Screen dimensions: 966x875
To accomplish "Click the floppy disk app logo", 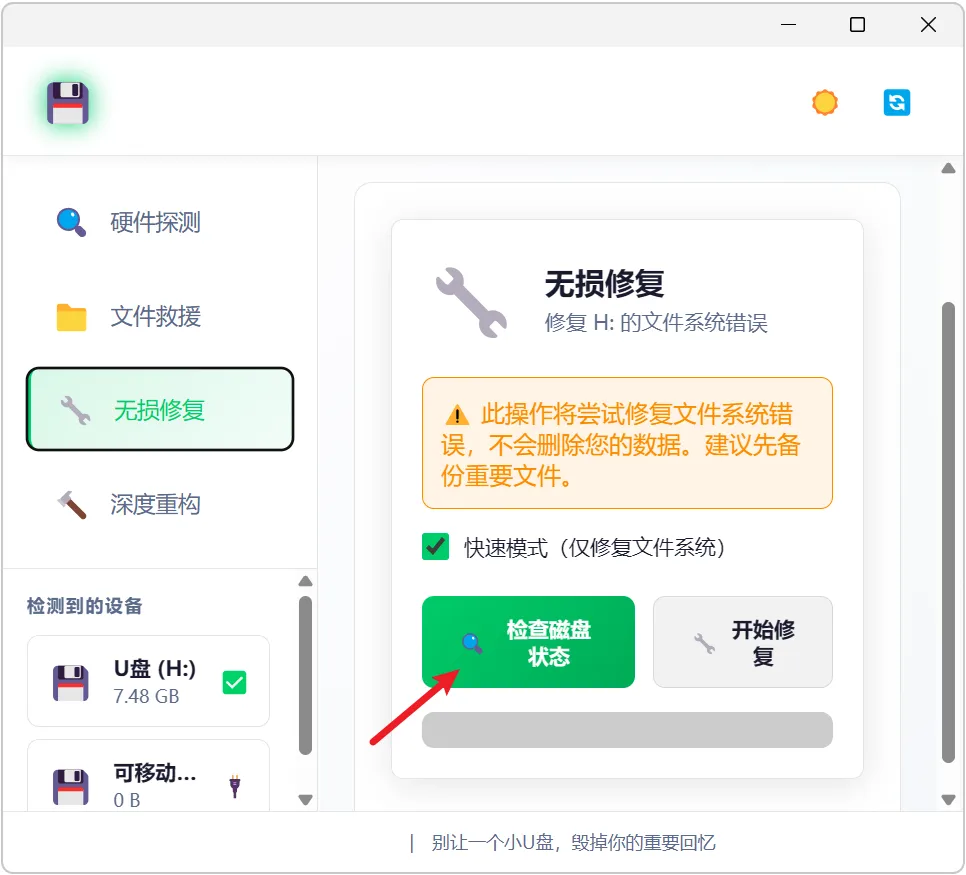I will click(68, 102).
